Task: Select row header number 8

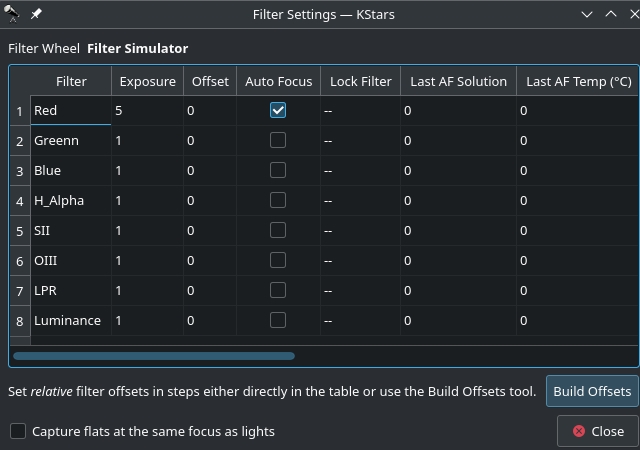Action: [x=20, y=321]
